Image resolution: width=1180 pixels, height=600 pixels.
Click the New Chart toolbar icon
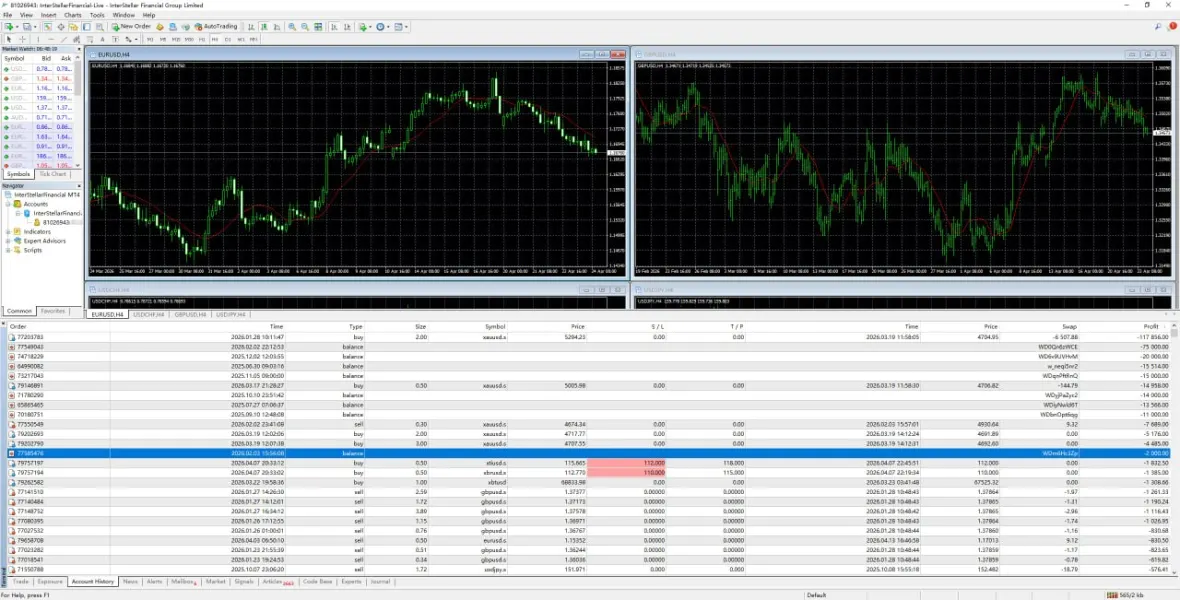pyautogui.click(x=9, y=26)
